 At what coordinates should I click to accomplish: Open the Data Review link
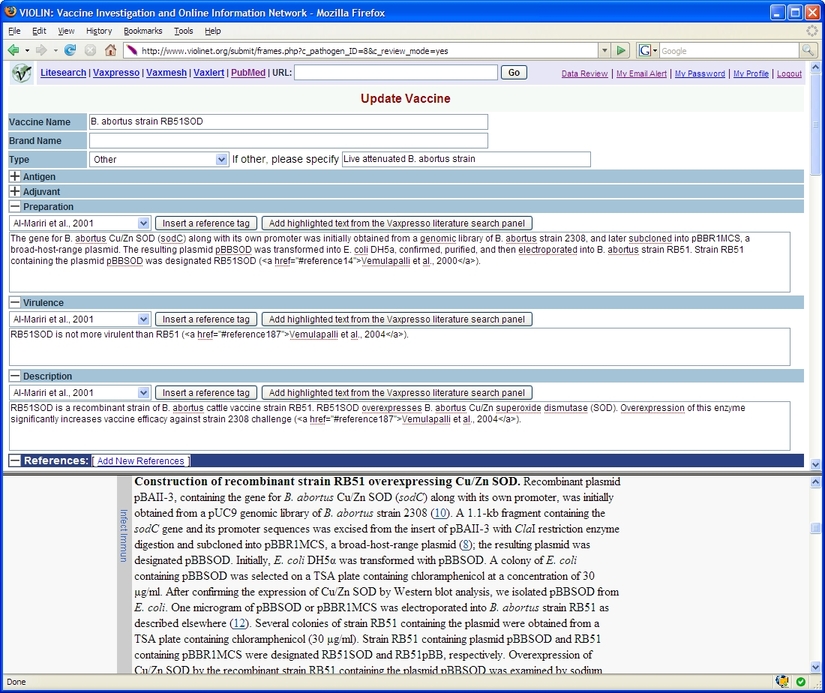pos(584,74)
